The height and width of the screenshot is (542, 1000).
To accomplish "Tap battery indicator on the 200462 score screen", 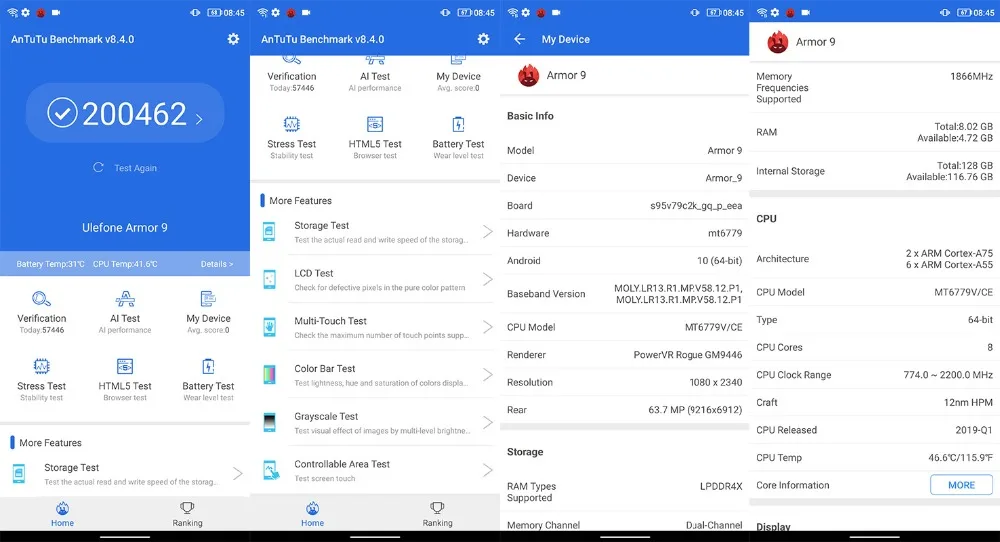I will click(214, 13).
